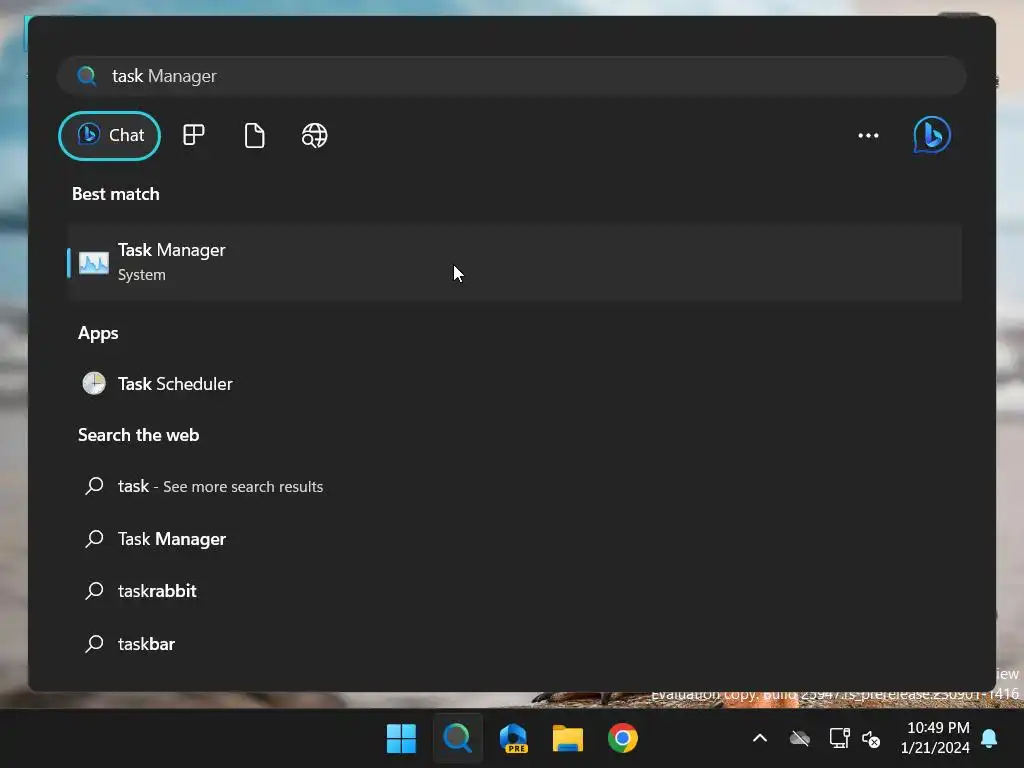
Task: Launch Google Chrome from taskbar
Action: (x=622, y=739)
